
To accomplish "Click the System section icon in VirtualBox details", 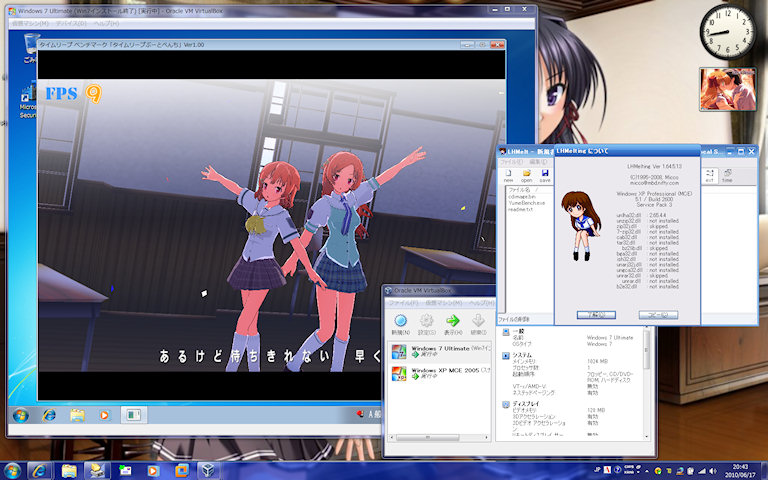I will [506, 356].
